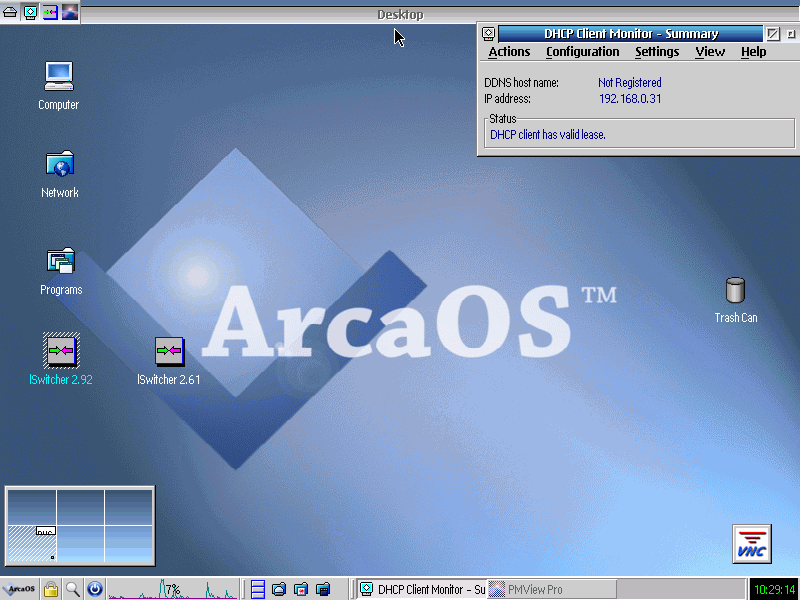Switch to PMView Pro taskbar entry
Image resolution: width=800 pixels, height=600 pixels.
click(x=551, y=590)
